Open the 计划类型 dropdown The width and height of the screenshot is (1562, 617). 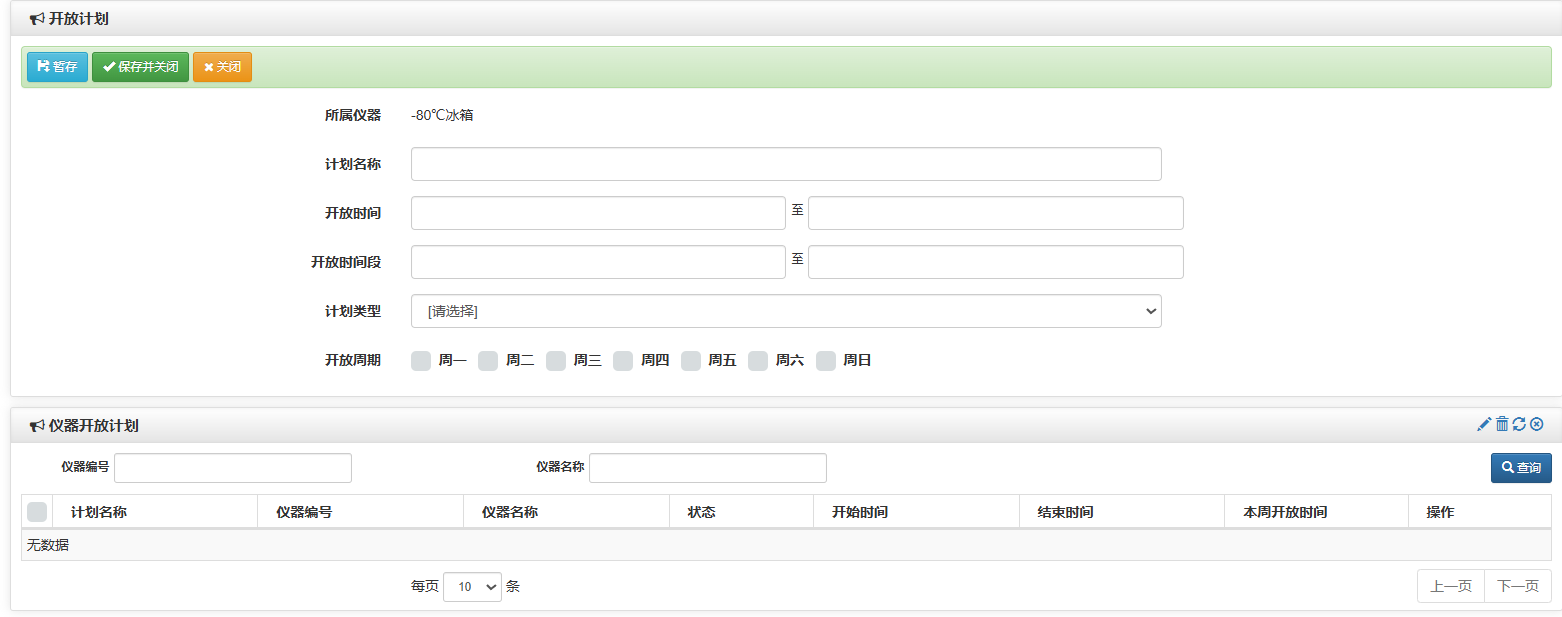tap(786, 311)
